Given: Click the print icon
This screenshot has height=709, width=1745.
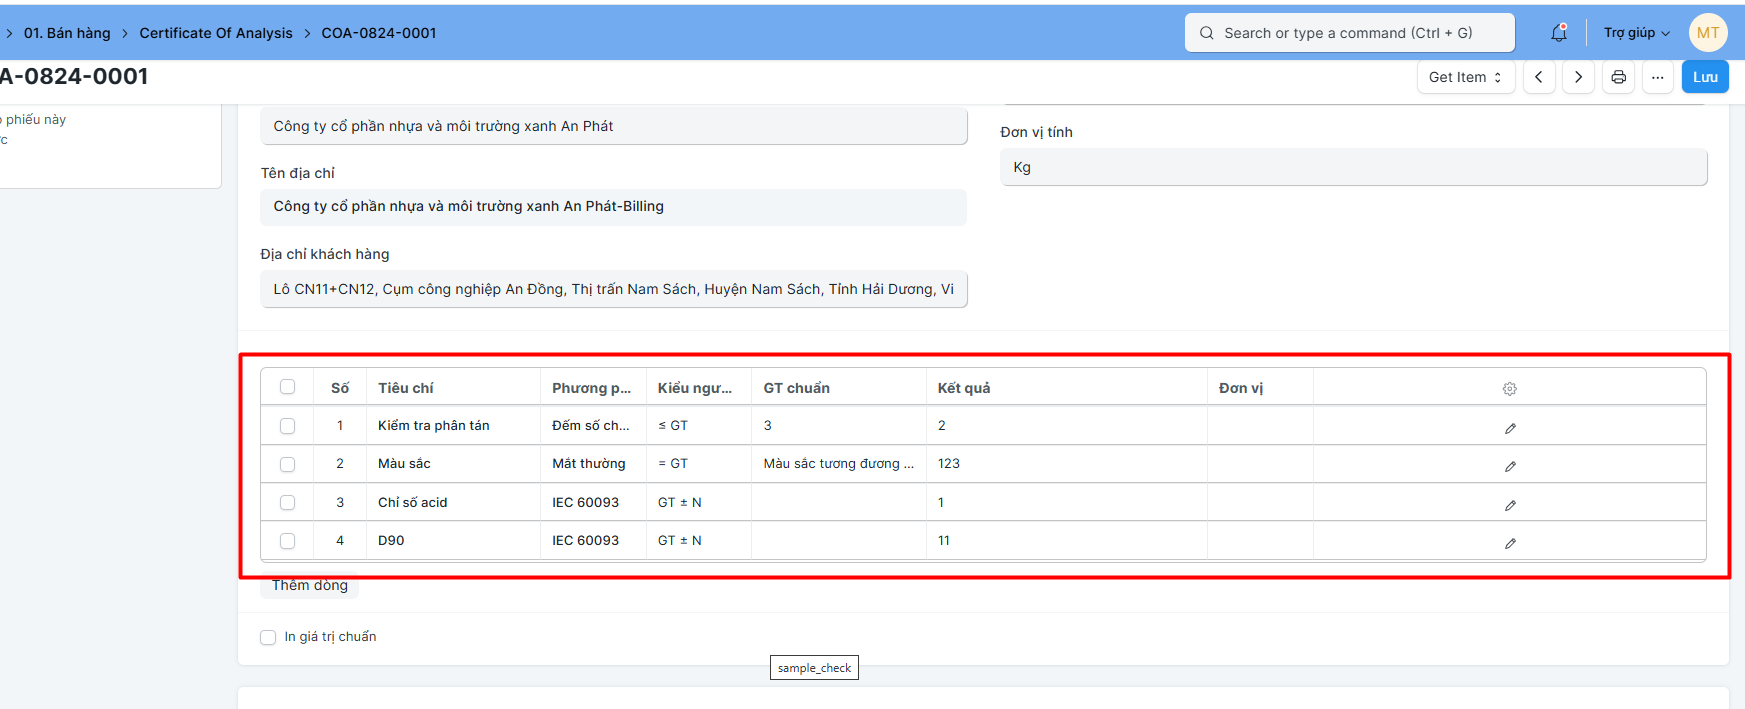Looking at the screenshot, I should coord(1618,77).
